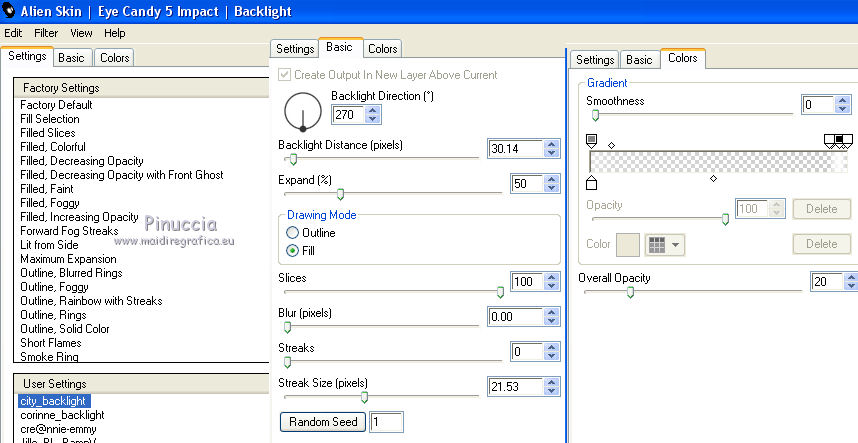Image resolution: width=858 pixels, height=443 pixels.
Task: Open the Edit menu
Action: [x=13, y=33]
